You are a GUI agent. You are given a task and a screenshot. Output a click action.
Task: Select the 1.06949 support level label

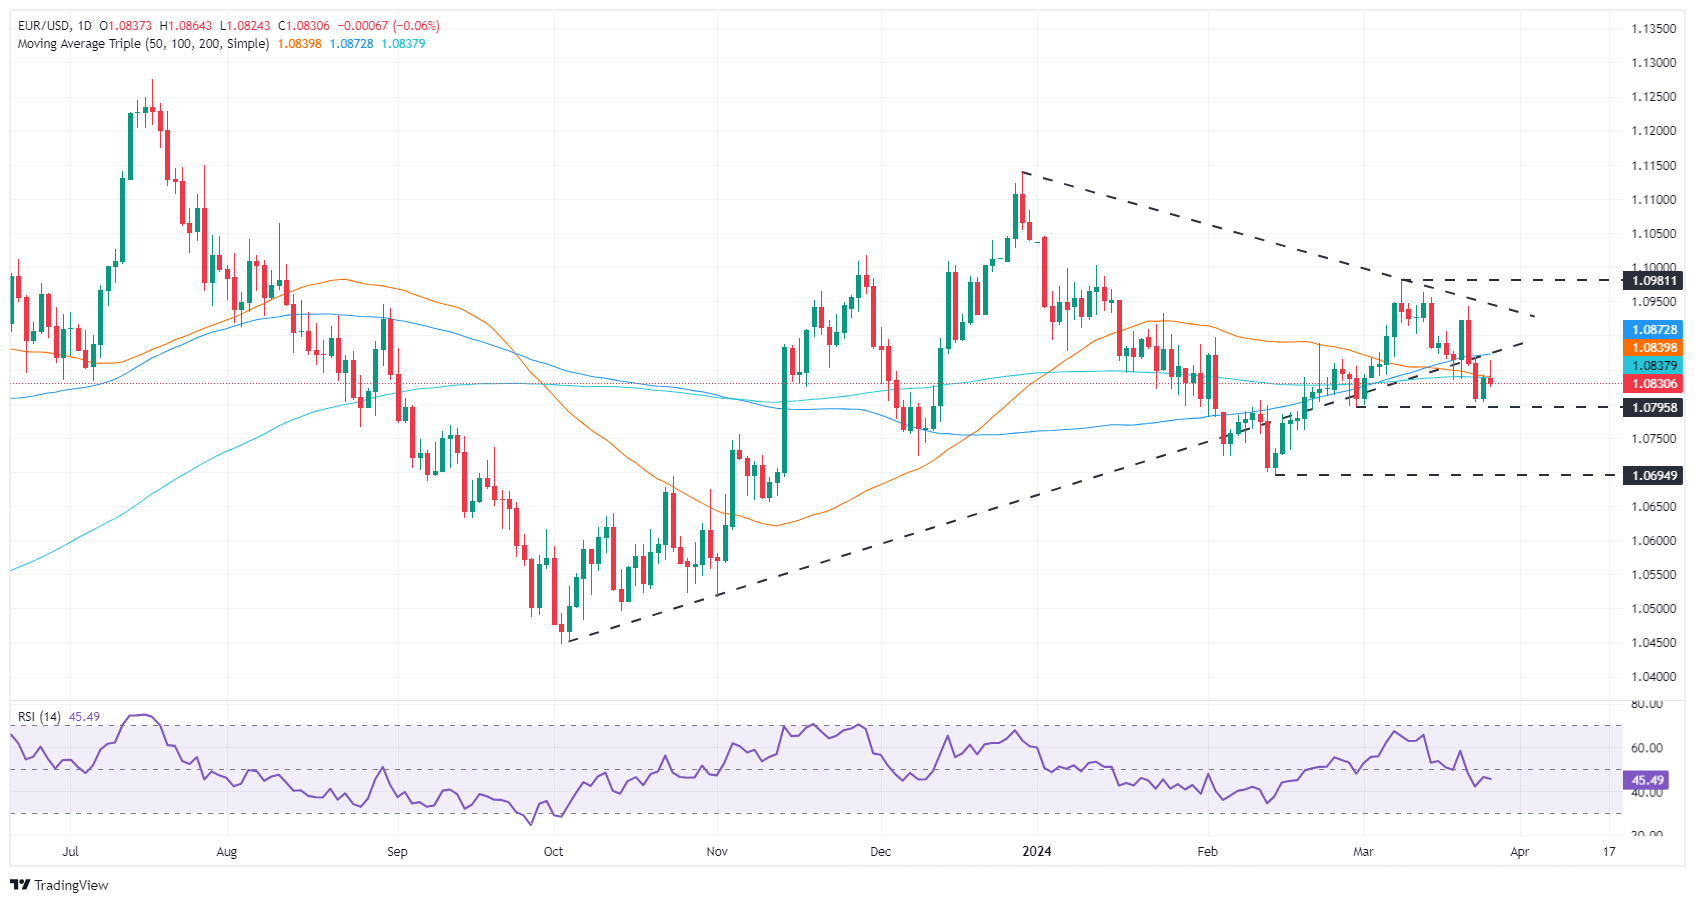[1654, 476]
